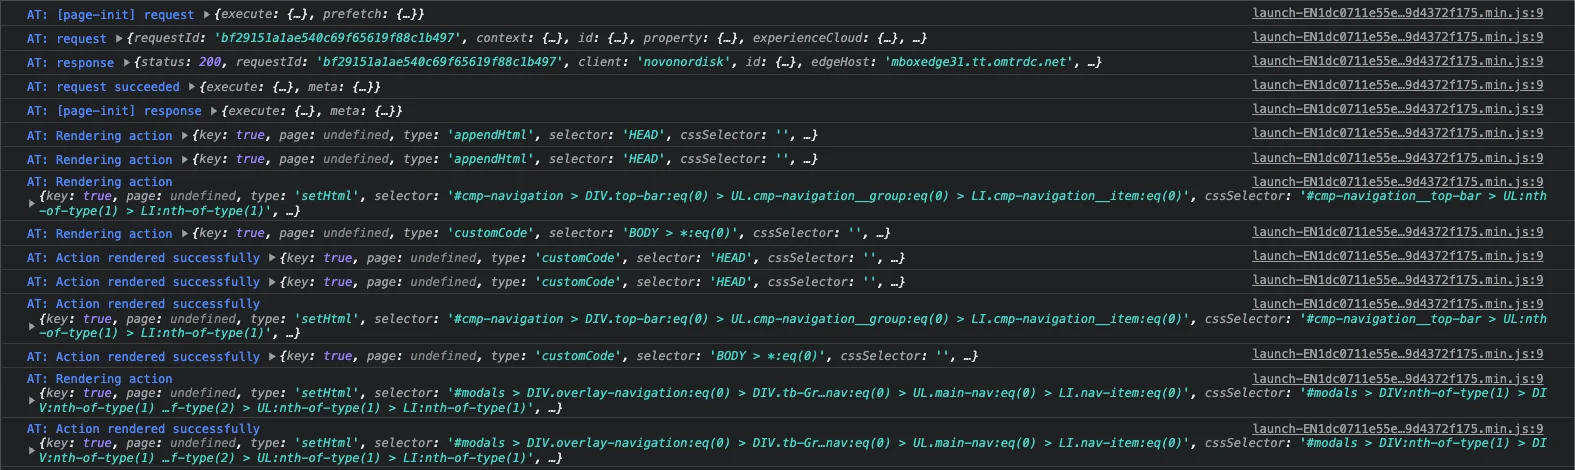Open source link for Rendering action customCode BODY row
The image size is (1575, 470).
[x=1397, y=232]
